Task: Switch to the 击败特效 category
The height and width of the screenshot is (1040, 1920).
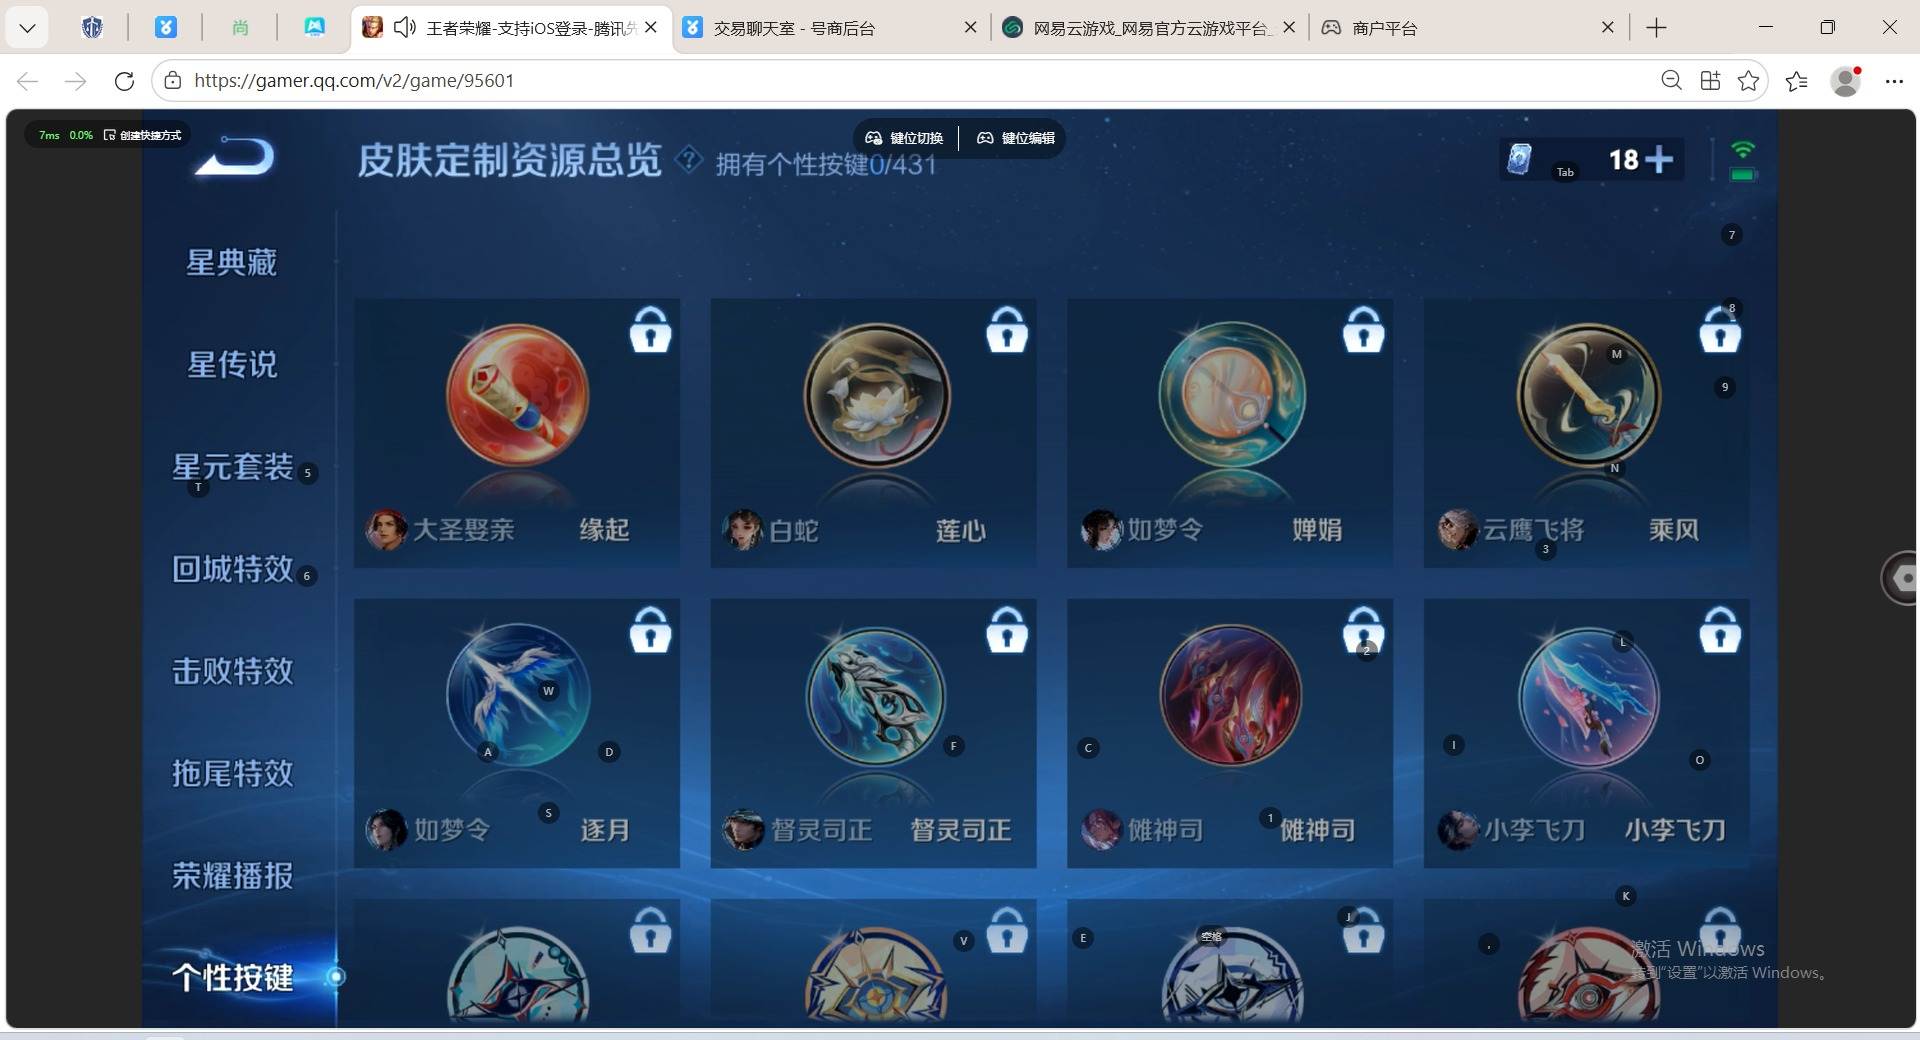Action: pos(232,671)
